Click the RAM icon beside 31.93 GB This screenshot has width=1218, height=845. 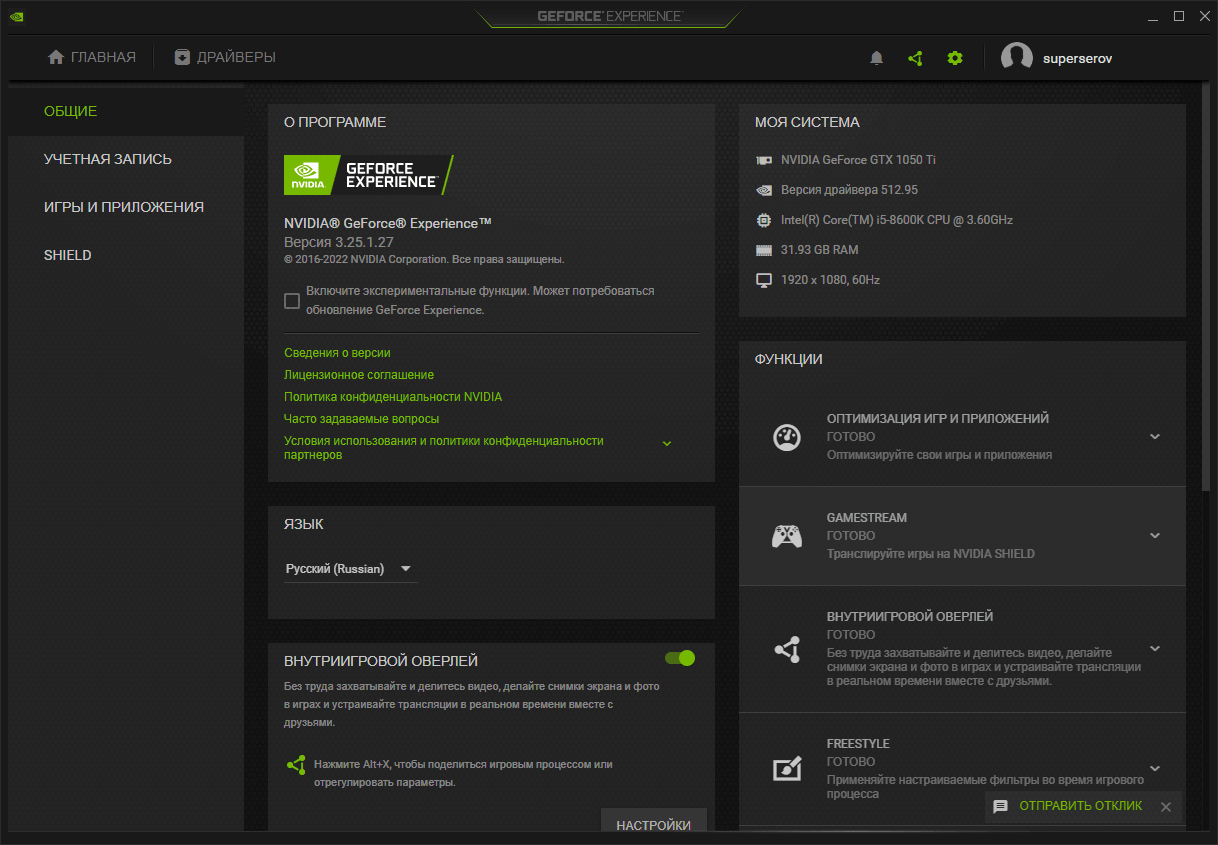(x=764, y=250)
